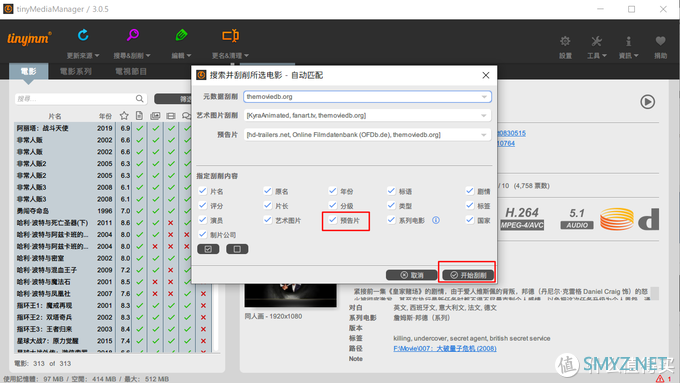The width and height of the screenshot is (680, 383).
Task: Open artwork scraper dropdown
Action: point(367,115)
